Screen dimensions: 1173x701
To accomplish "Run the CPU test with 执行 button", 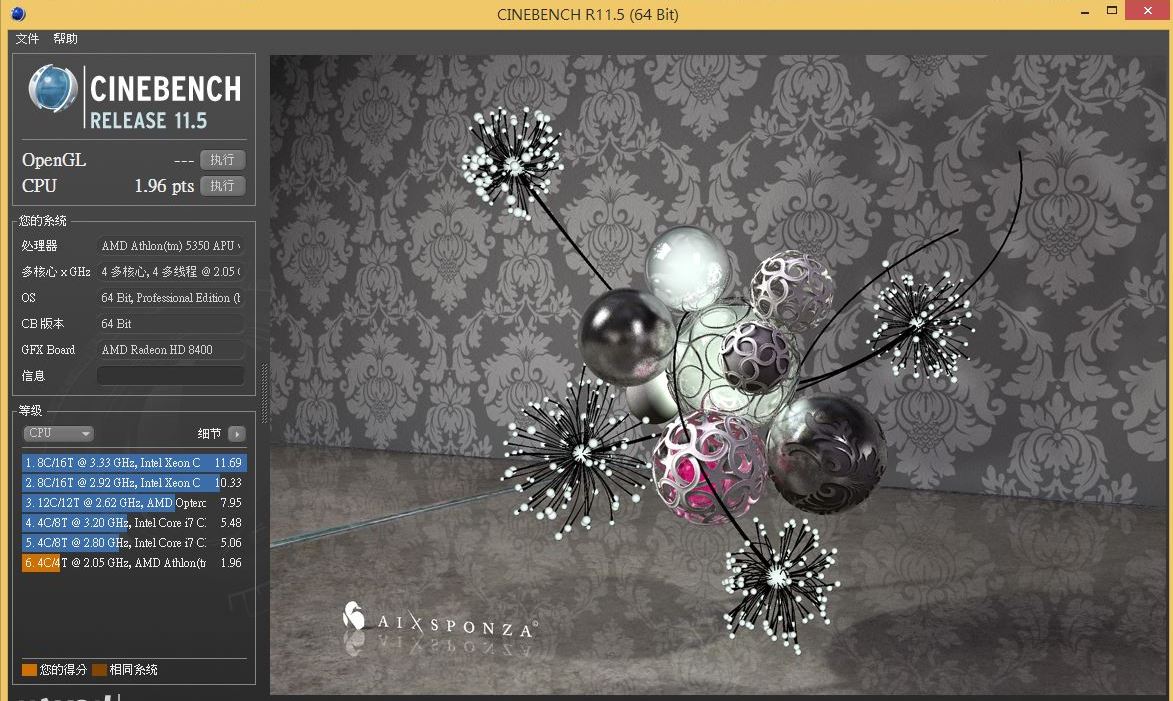I will coord(222,186).
